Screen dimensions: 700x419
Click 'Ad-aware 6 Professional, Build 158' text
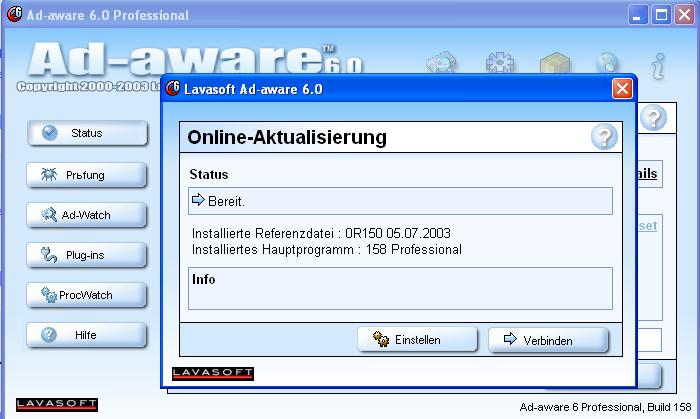coord(605,407)
